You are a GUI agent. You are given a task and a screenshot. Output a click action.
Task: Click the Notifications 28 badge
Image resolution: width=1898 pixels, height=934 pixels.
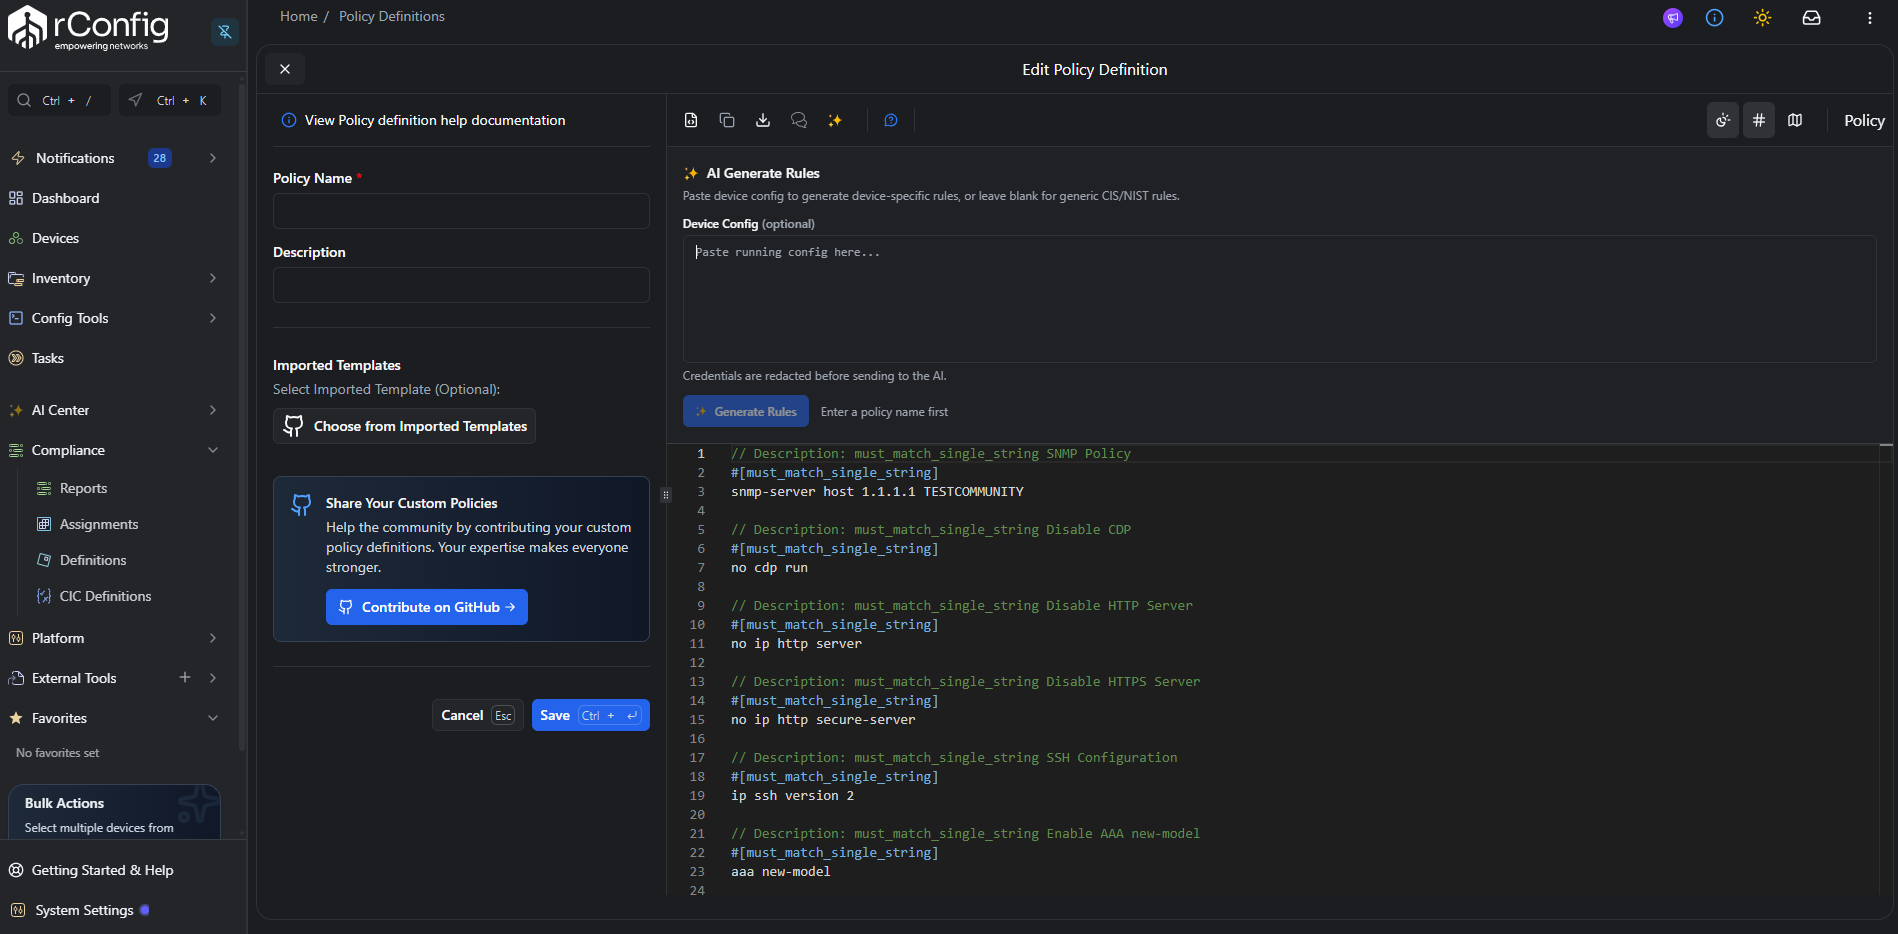click(160, 158)
